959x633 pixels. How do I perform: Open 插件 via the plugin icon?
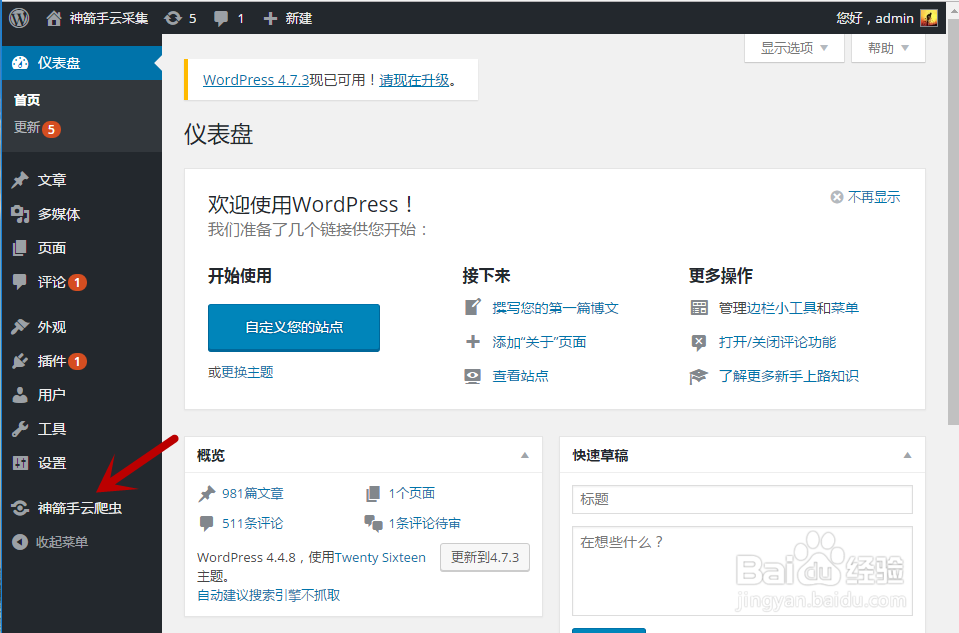pos(22,359)
